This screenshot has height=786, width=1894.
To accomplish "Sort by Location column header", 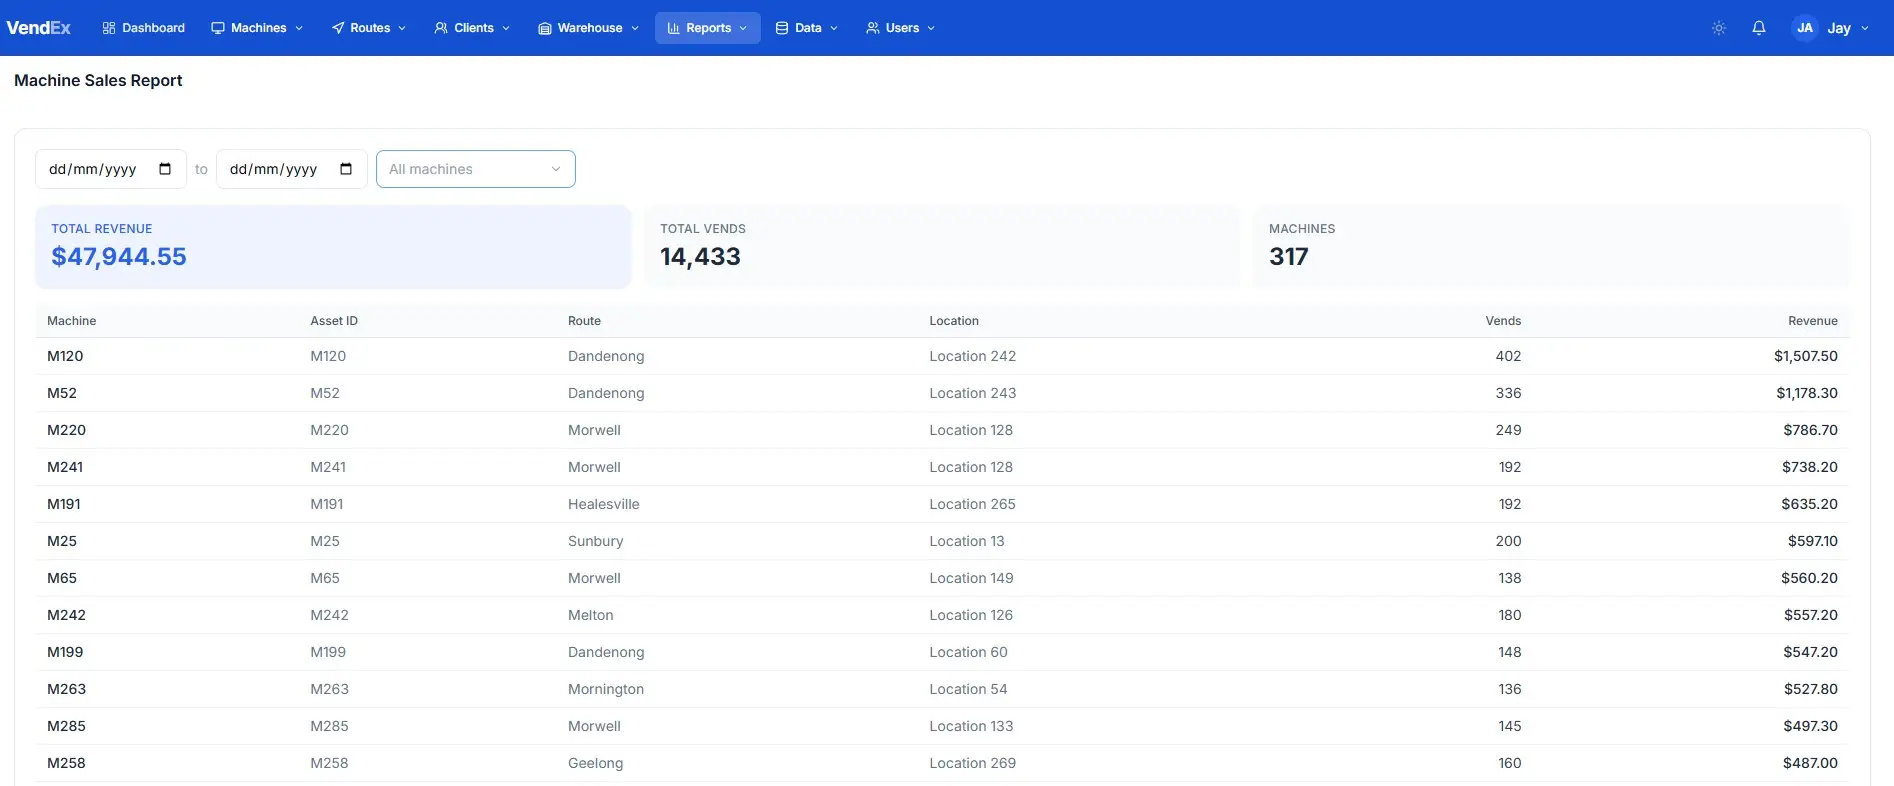I will 954,321.
